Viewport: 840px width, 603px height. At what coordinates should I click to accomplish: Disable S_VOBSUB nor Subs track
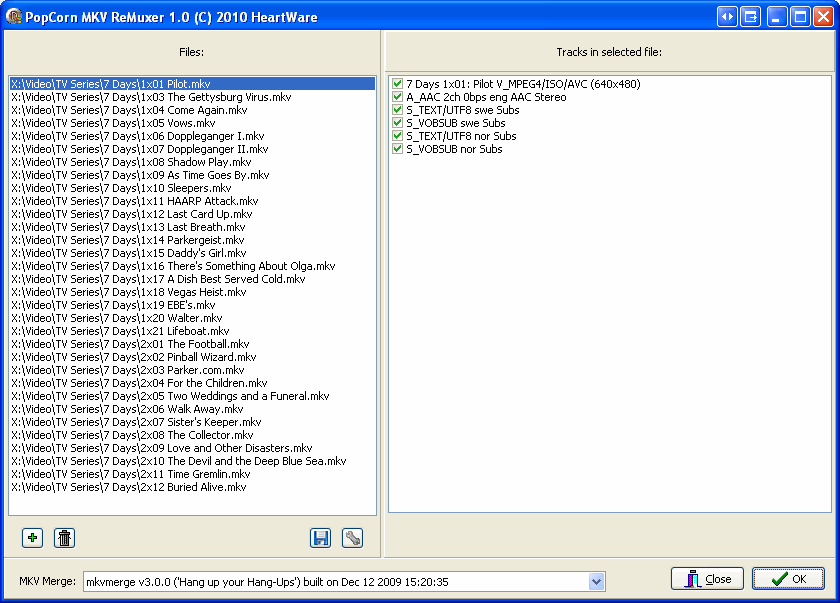click(398, 149)
